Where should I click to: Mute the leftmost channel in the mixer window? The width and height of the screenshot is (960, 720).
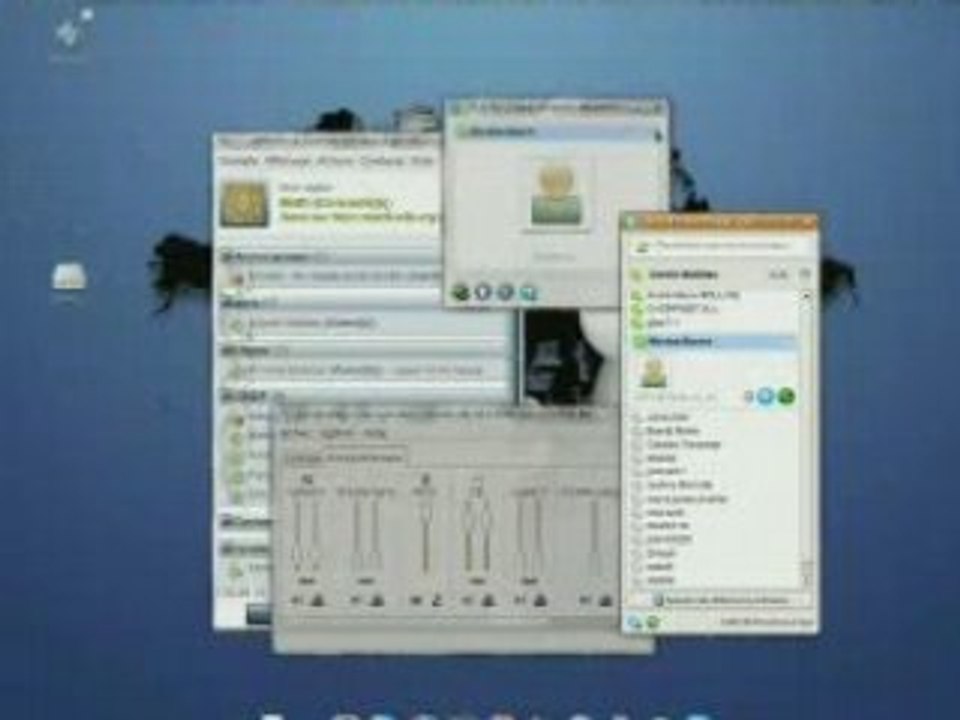(x=298, y=601)
